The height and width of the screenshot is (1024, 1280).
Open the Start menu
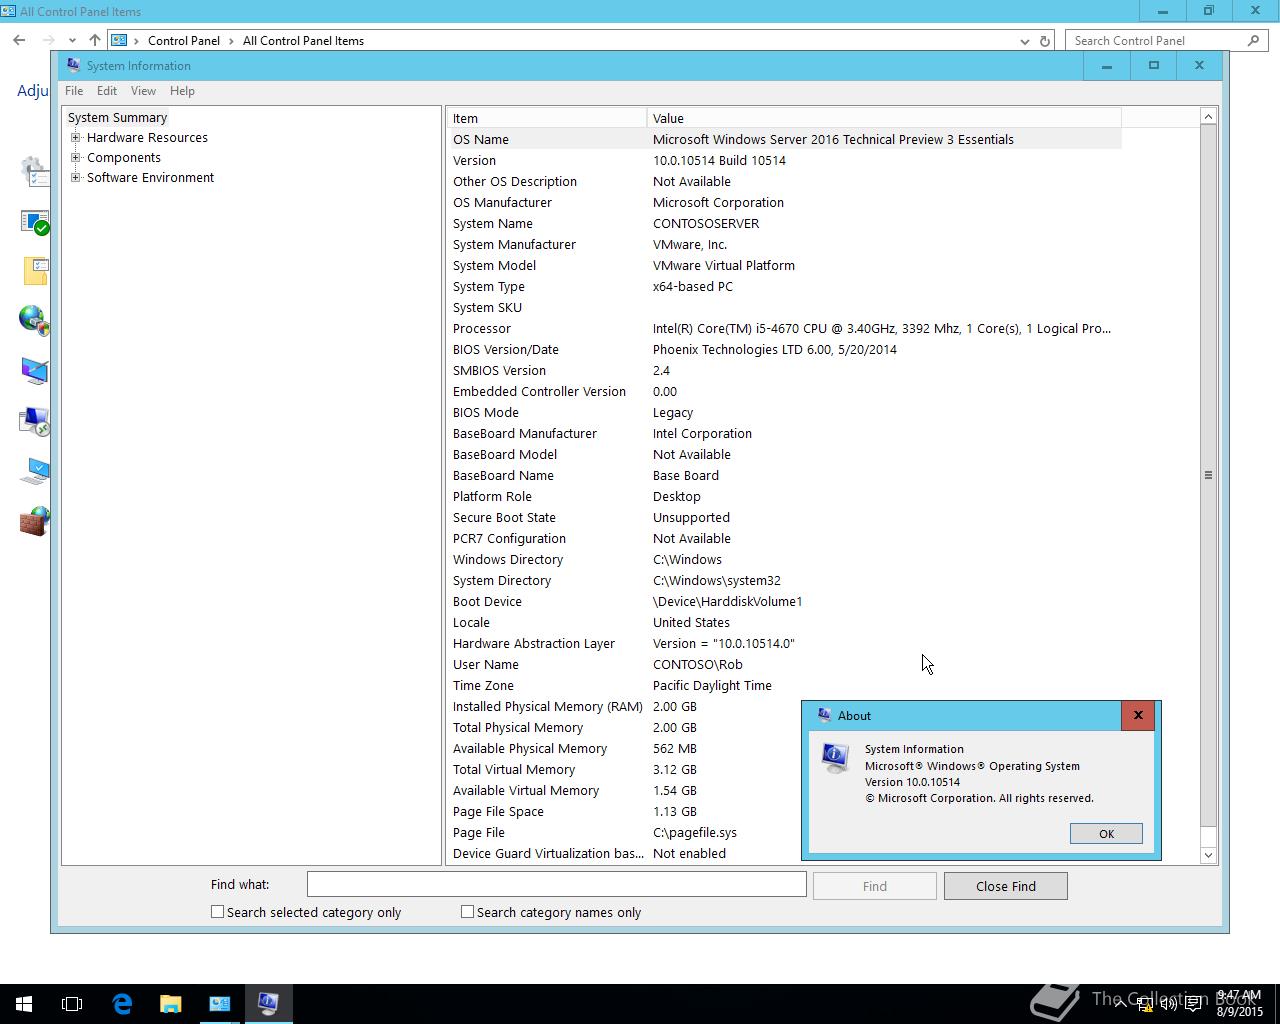point(24,1004)
